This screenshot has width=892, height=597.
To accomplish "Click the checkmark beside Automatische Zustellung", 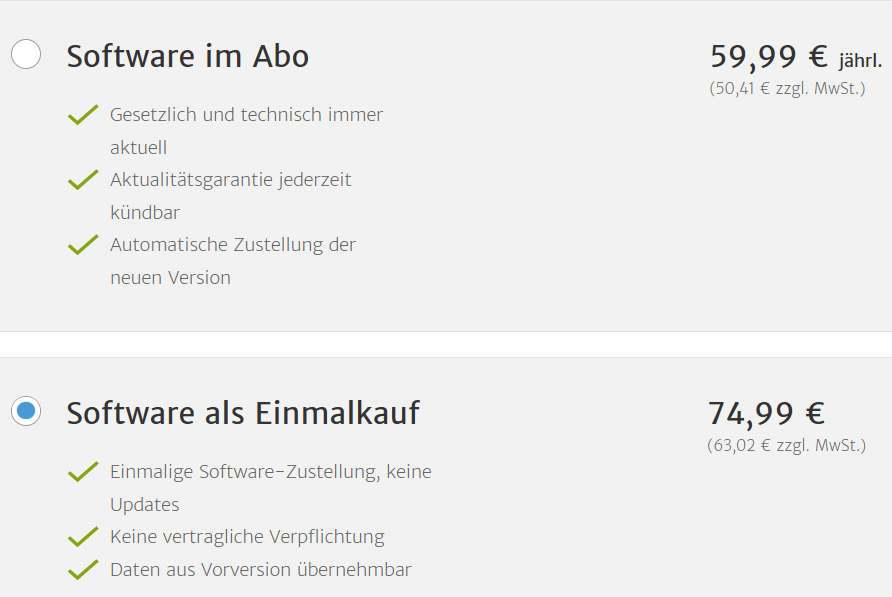I will tap(82, 245).
